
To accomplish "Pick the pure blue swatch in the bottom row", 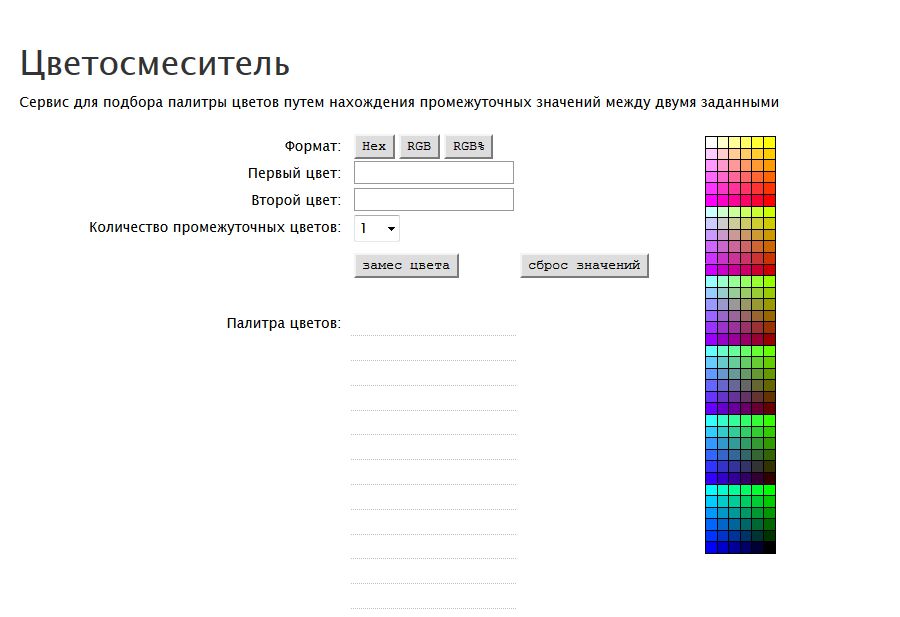I will click(x=711, y=548).
